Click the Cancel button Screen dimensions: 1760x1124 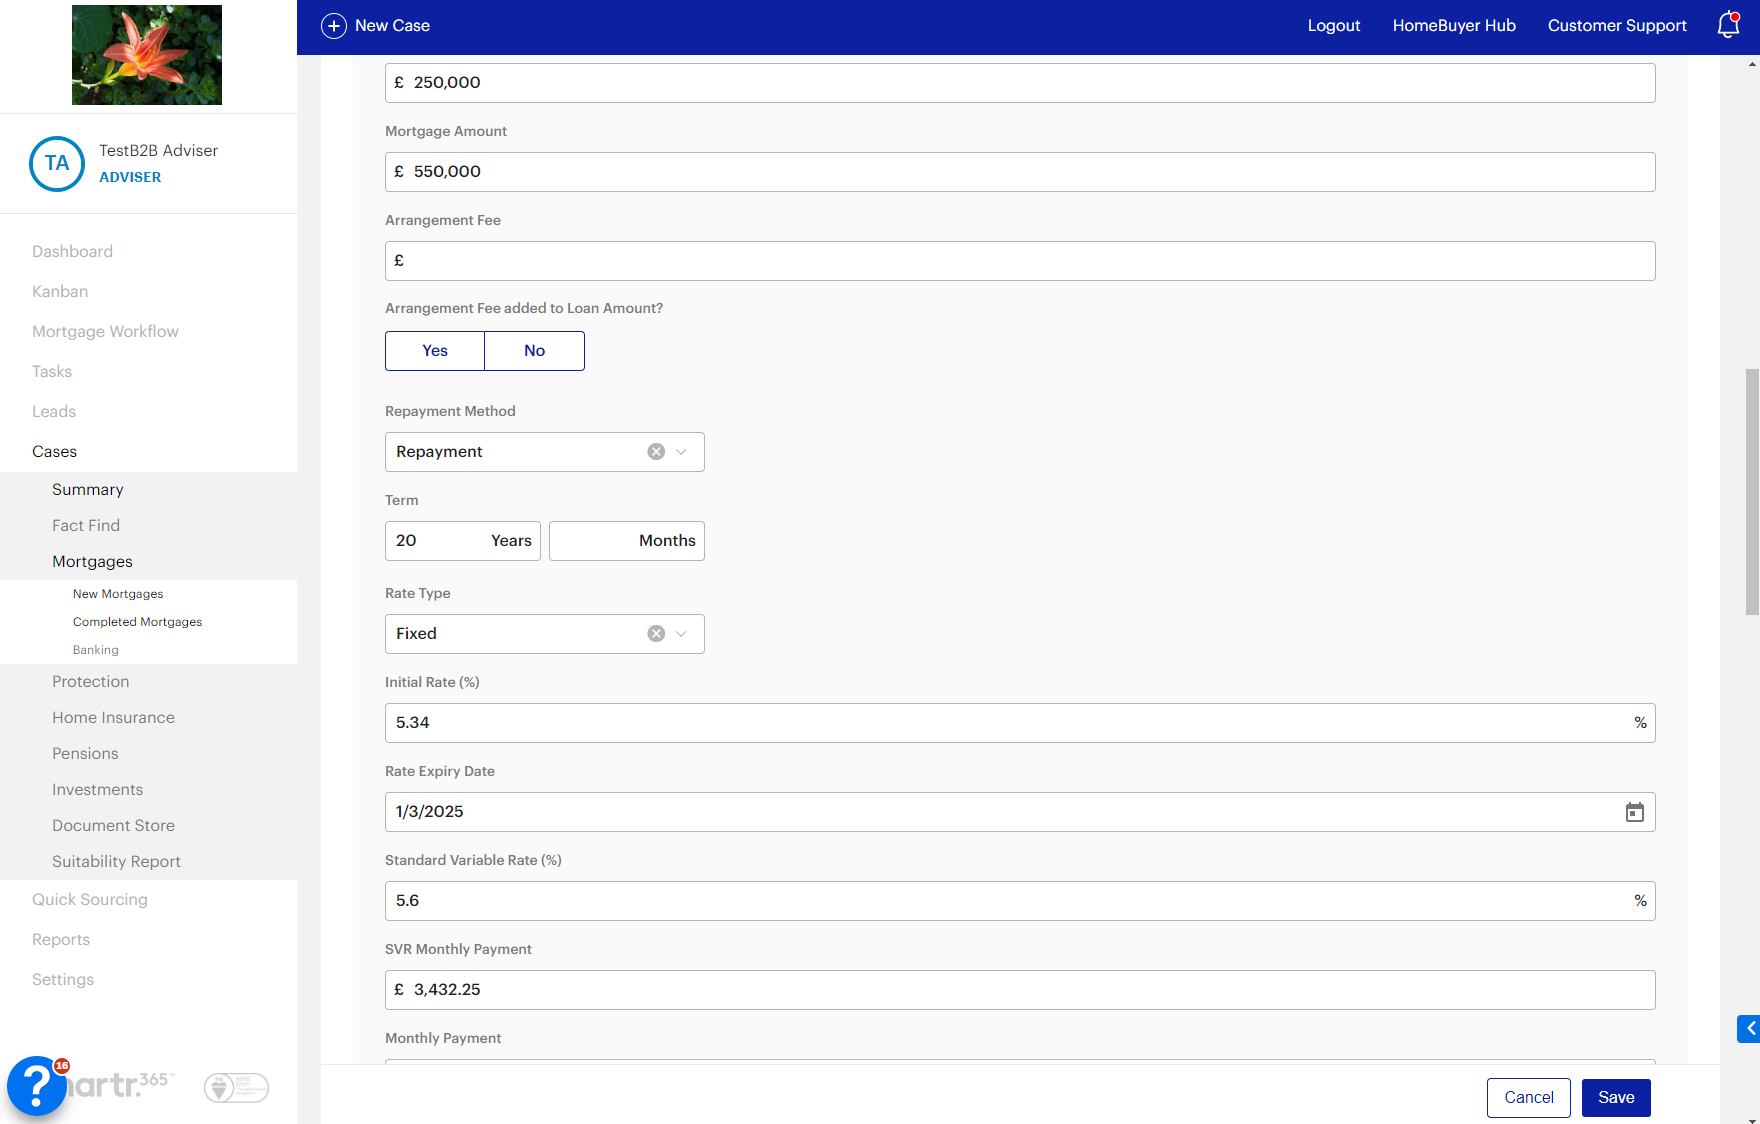click(1529, 1098)
